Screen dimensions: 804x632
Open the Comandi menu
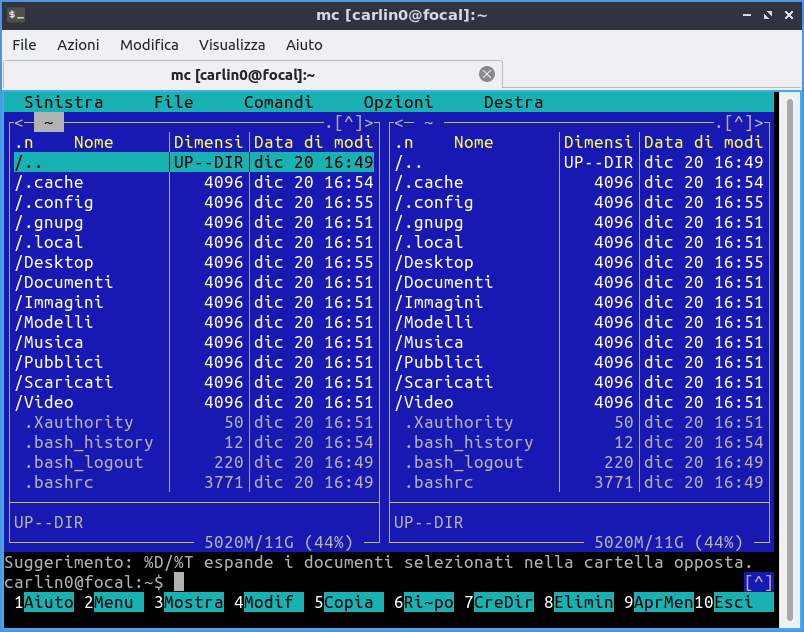tap(278, 102)
